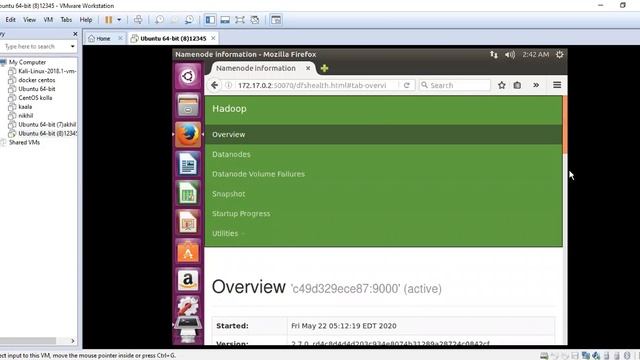
Task: Click the Firefox Search box
Action: coord(455,85)
